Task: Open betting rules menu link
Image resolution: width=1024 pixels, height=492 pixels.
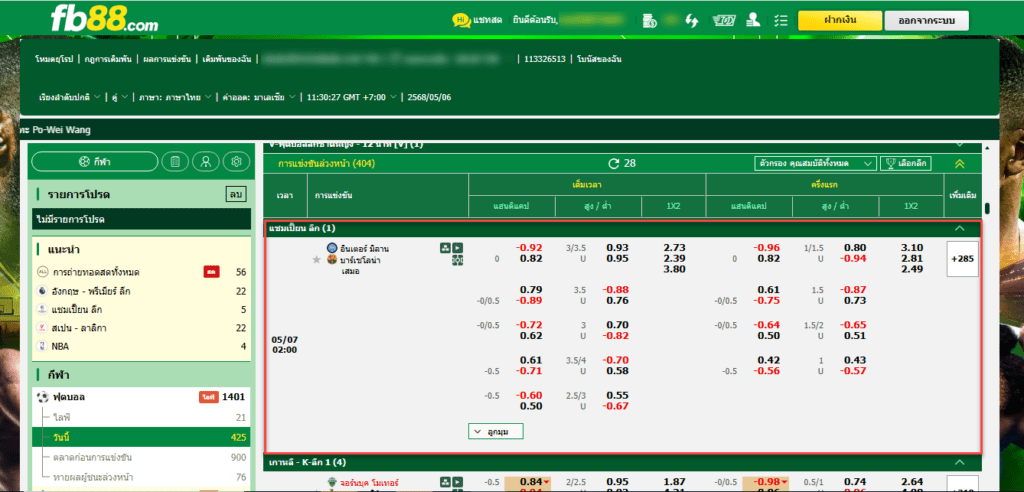Action: coord(108,59)
